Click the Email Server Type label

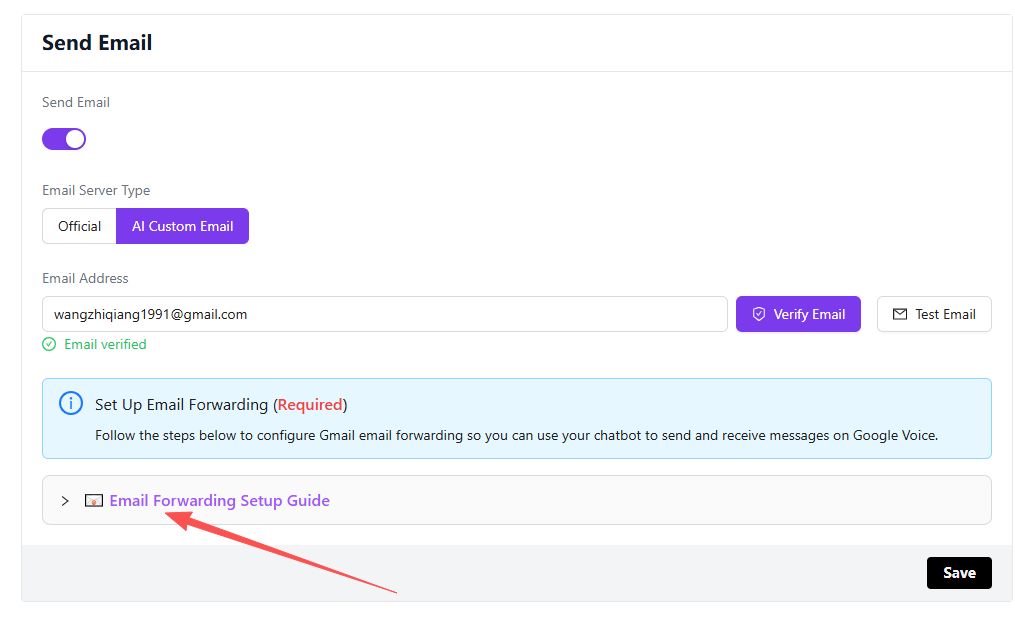(96, 190)
